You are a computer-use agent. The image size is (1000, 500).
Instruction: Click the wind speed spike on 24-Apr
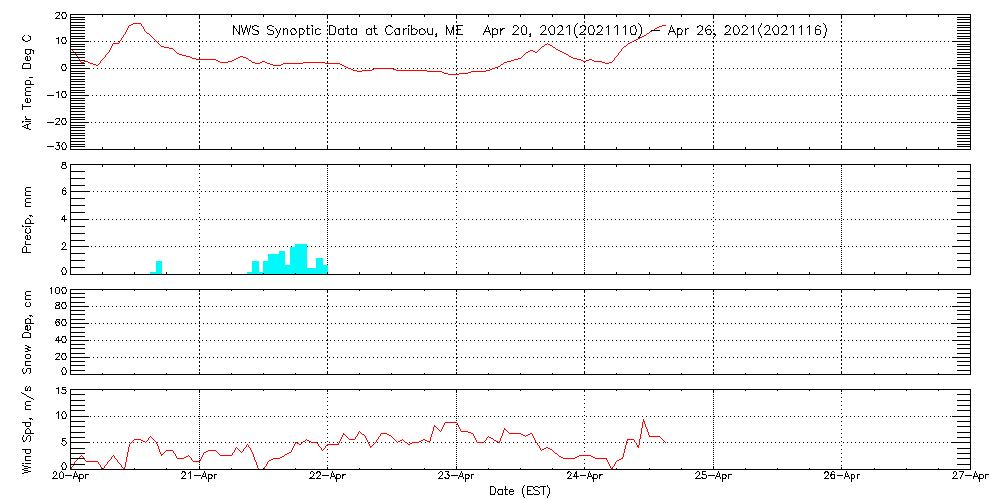pyautogui.click(x=643, y=420)
